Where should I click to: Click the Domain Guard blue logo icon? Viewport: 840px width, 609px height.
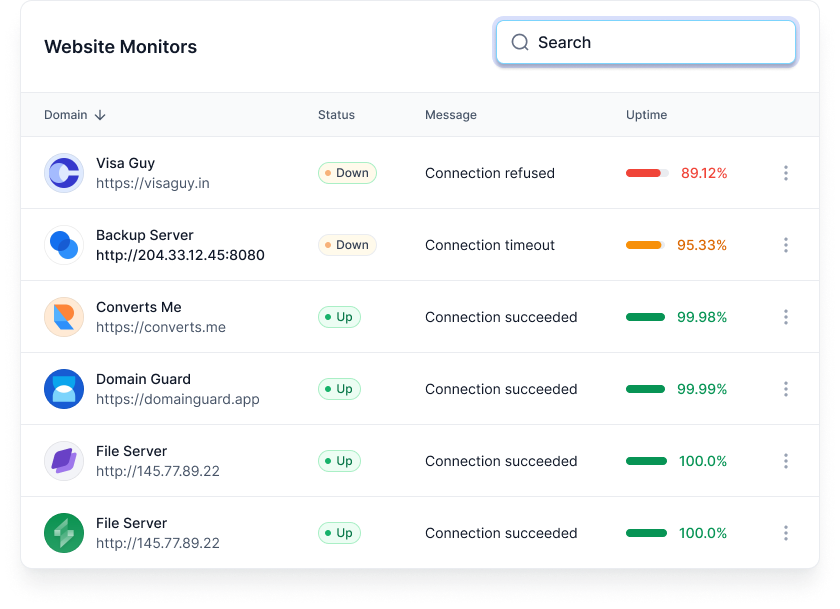point(64,389)
